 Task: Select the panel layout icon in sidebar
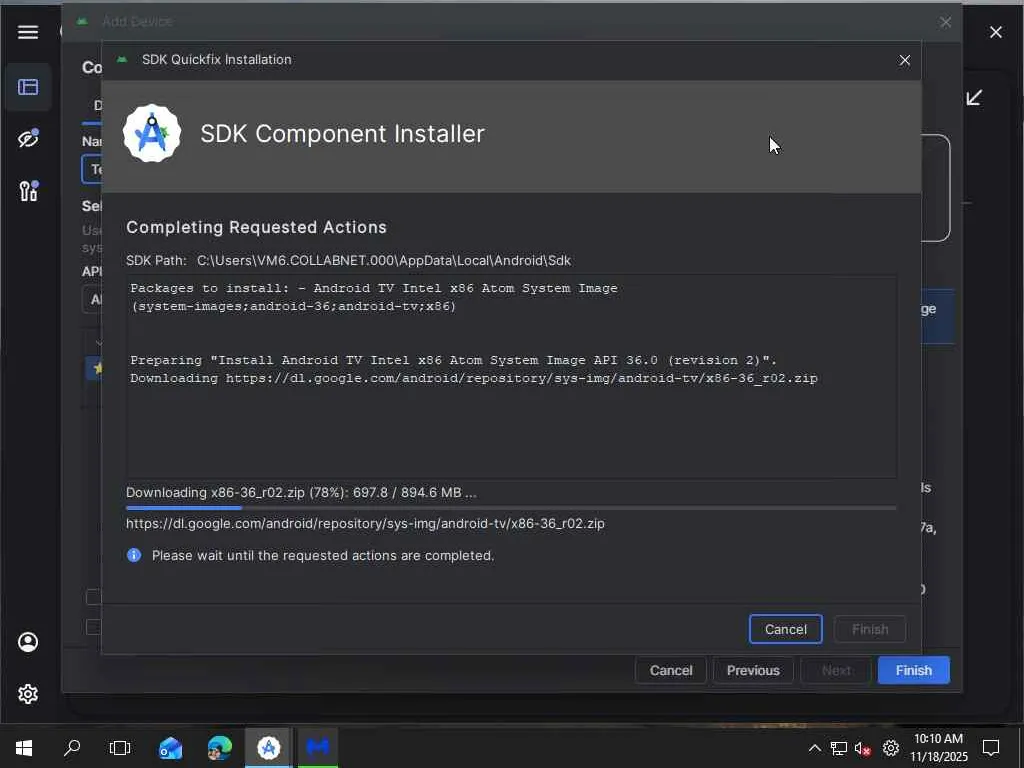tap(27, 87)
